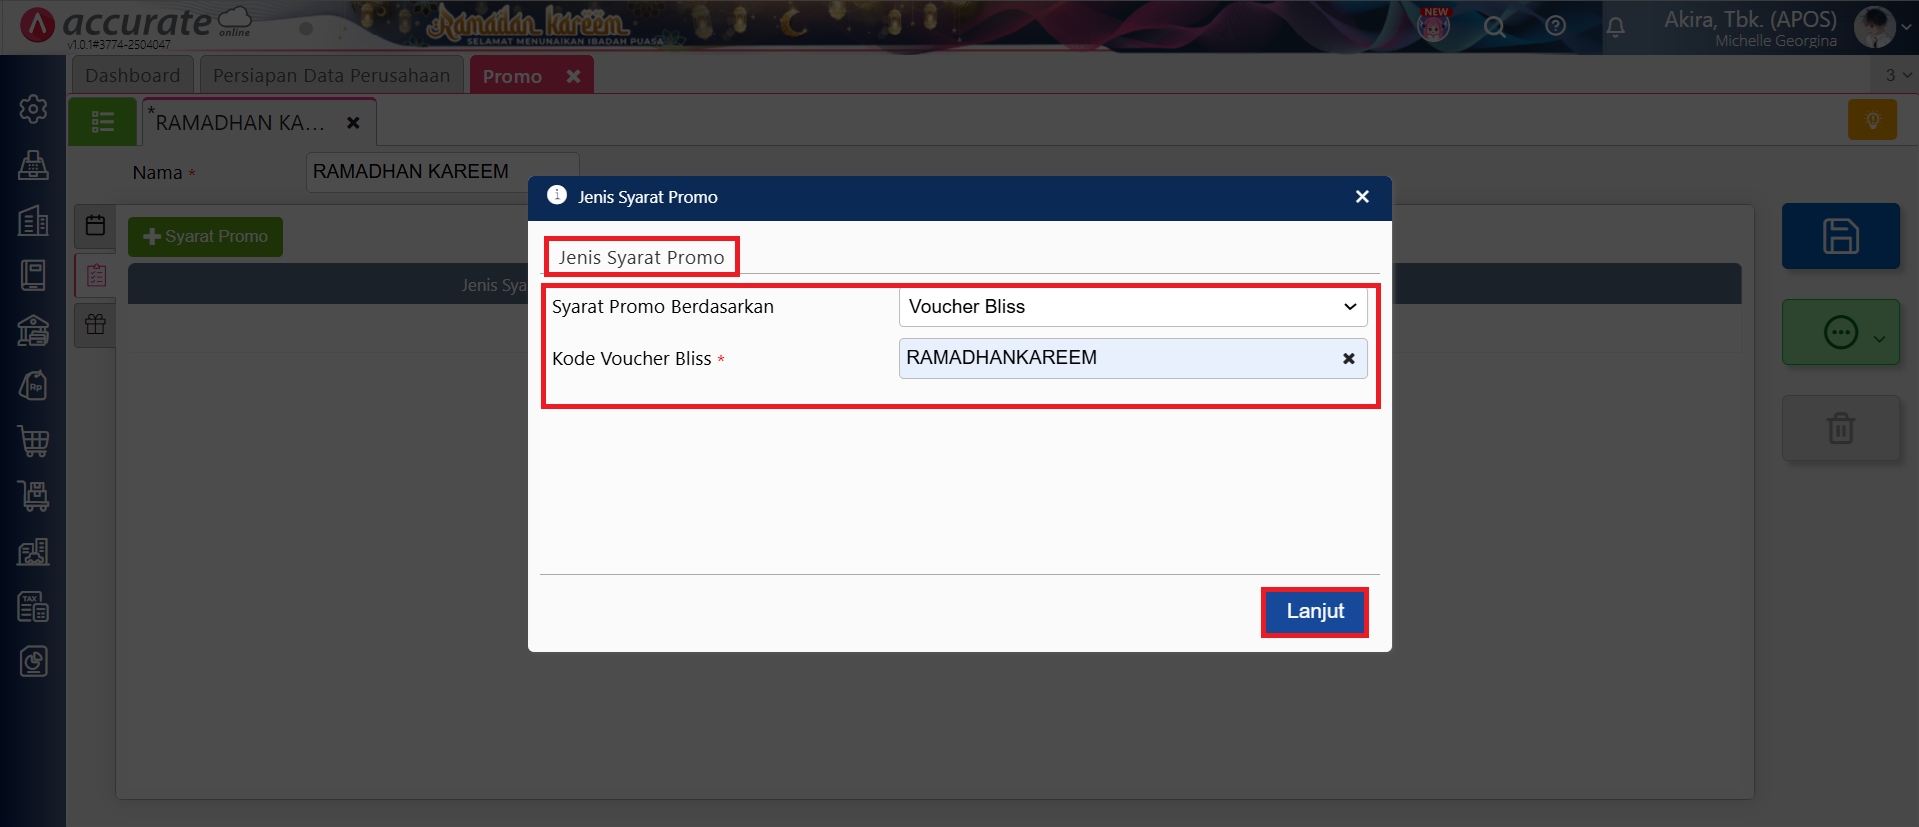Click the search magnifier icon in header
The width and height of the screenshot is (1919, 827).
click(1494, 27)
